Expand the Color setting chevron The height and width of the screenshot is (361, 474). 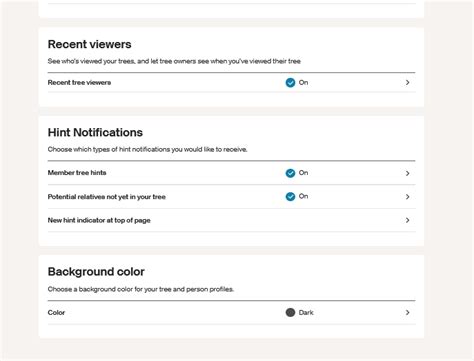click(x=407, y=312)
